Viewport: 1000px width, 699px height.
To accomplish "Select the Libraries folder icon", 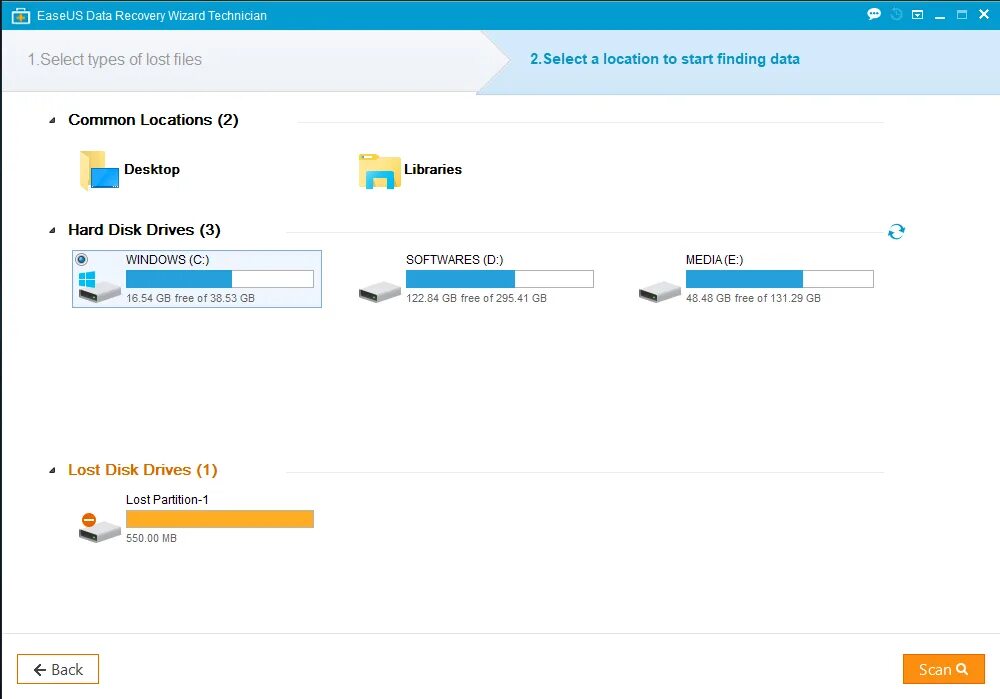I will [379, 171].
